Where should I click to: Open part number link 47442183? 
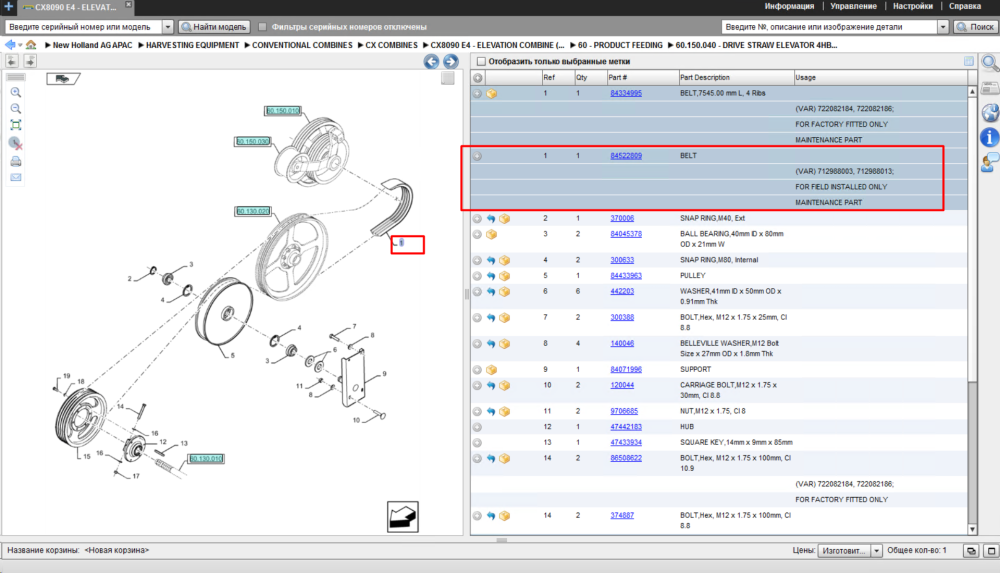(x=626, y=427)
